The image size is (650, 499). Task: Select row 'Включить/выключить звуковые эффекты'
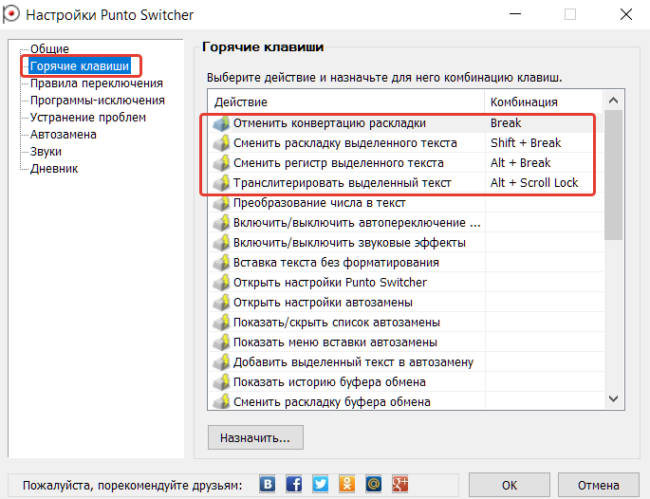(x=406, y=242)
